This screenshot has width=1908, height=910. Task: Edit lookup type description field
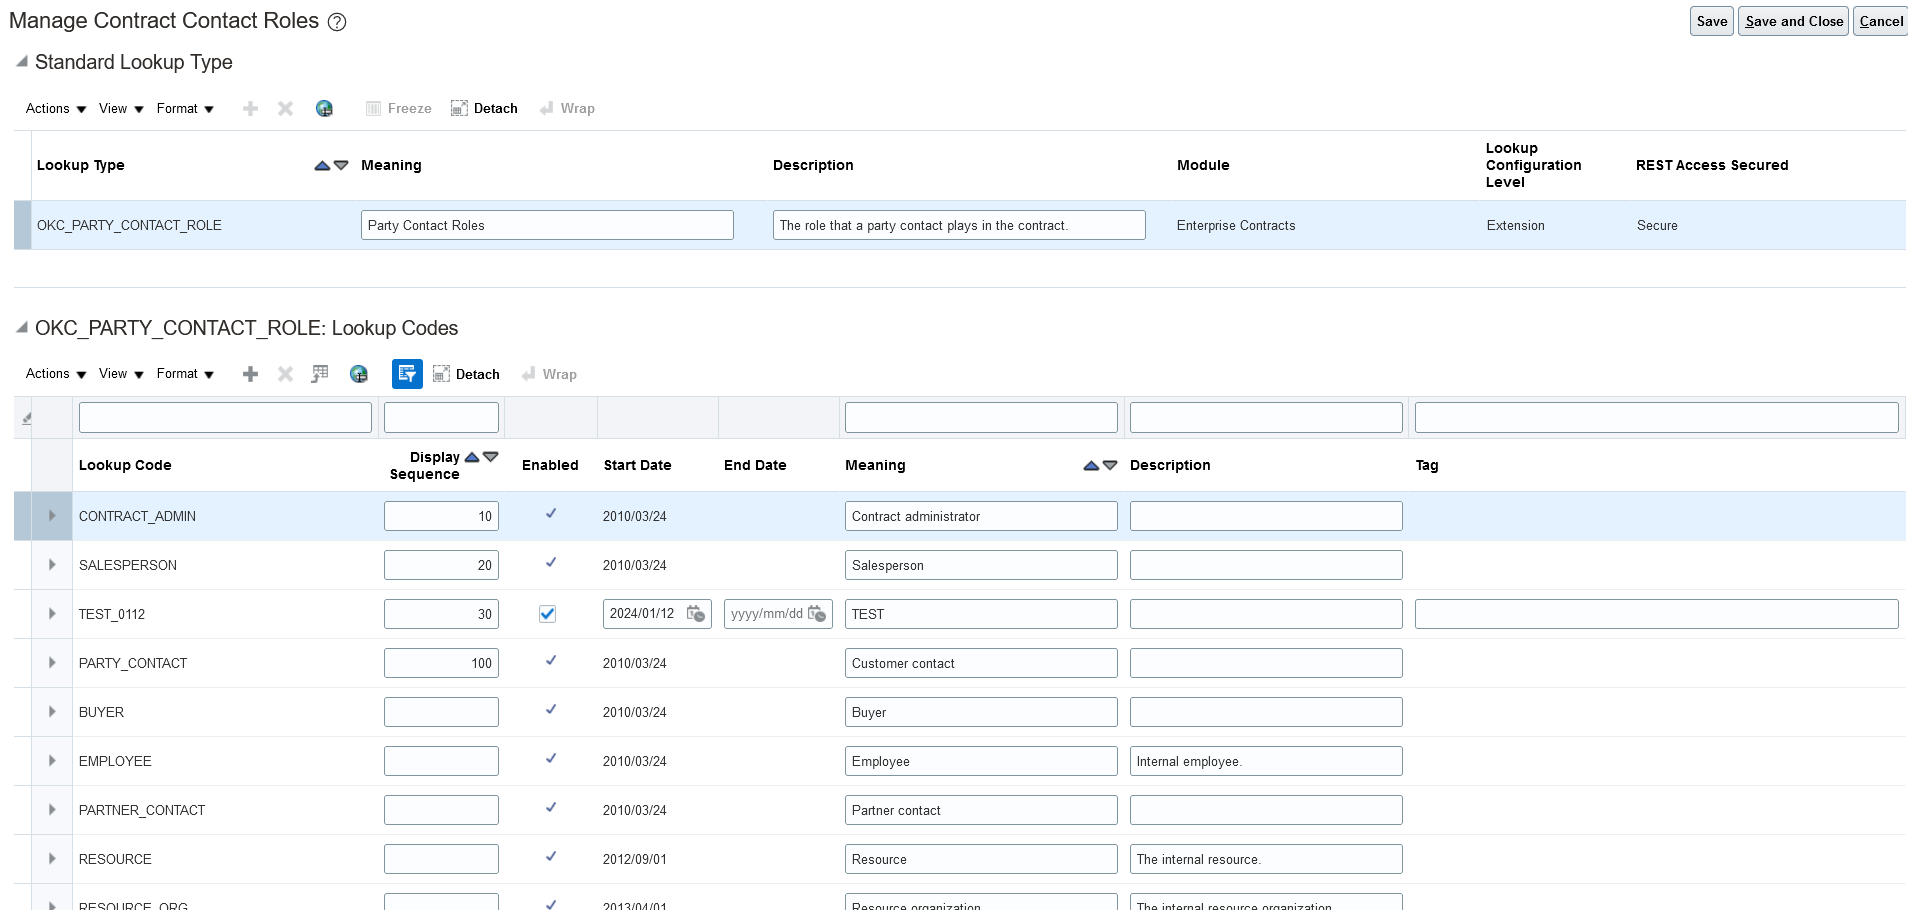point(959,225)
